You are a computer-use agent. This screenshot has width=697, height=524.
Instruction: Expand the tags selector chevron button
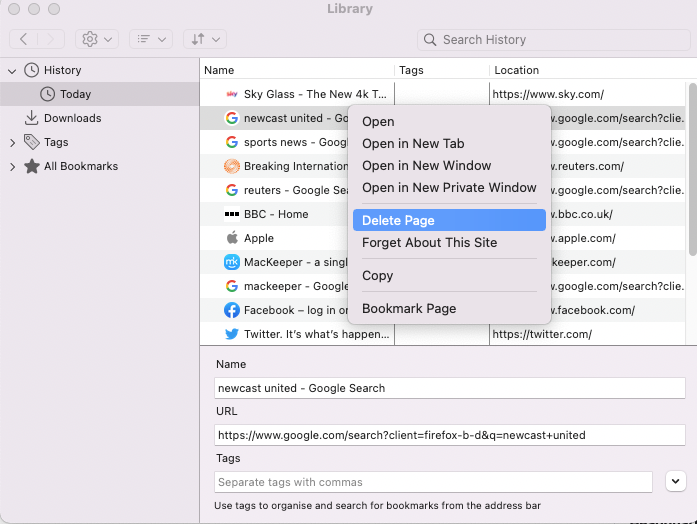675,481
